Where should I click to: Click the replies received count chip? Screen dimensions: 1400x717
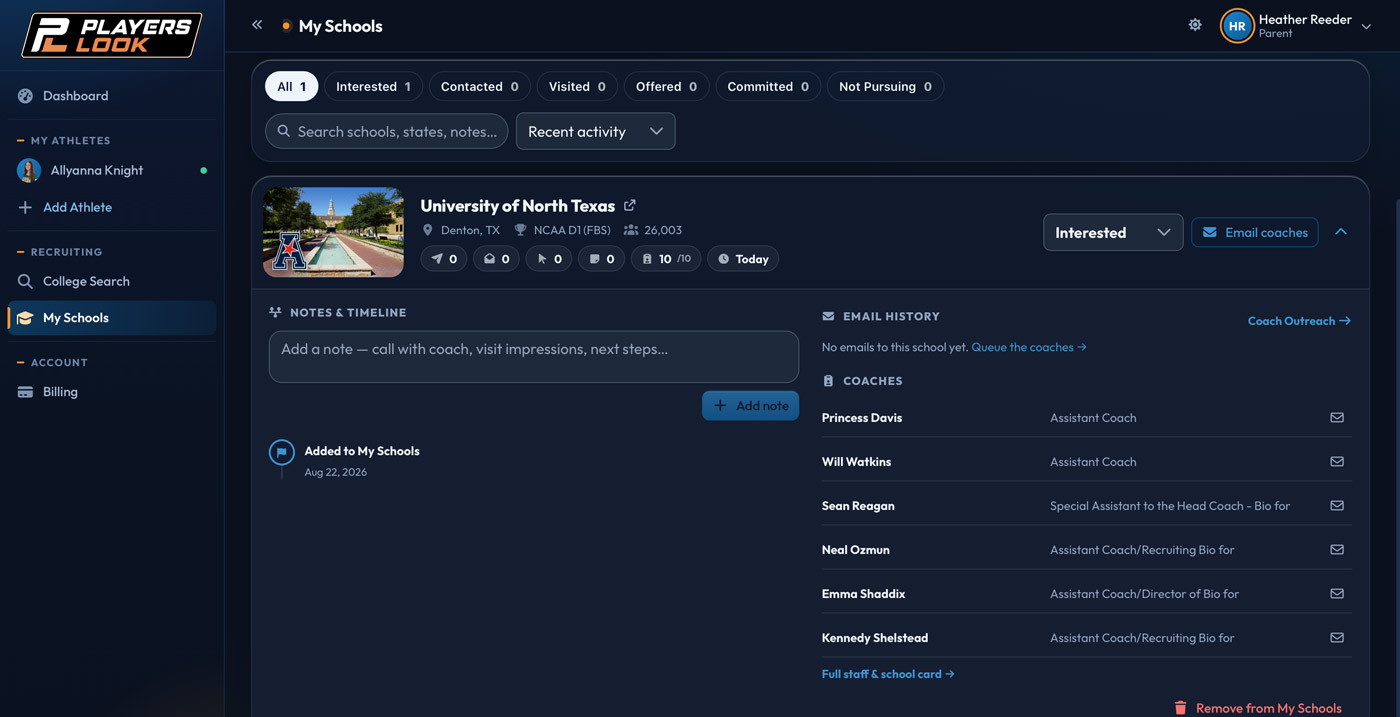(x=496, y=259)
